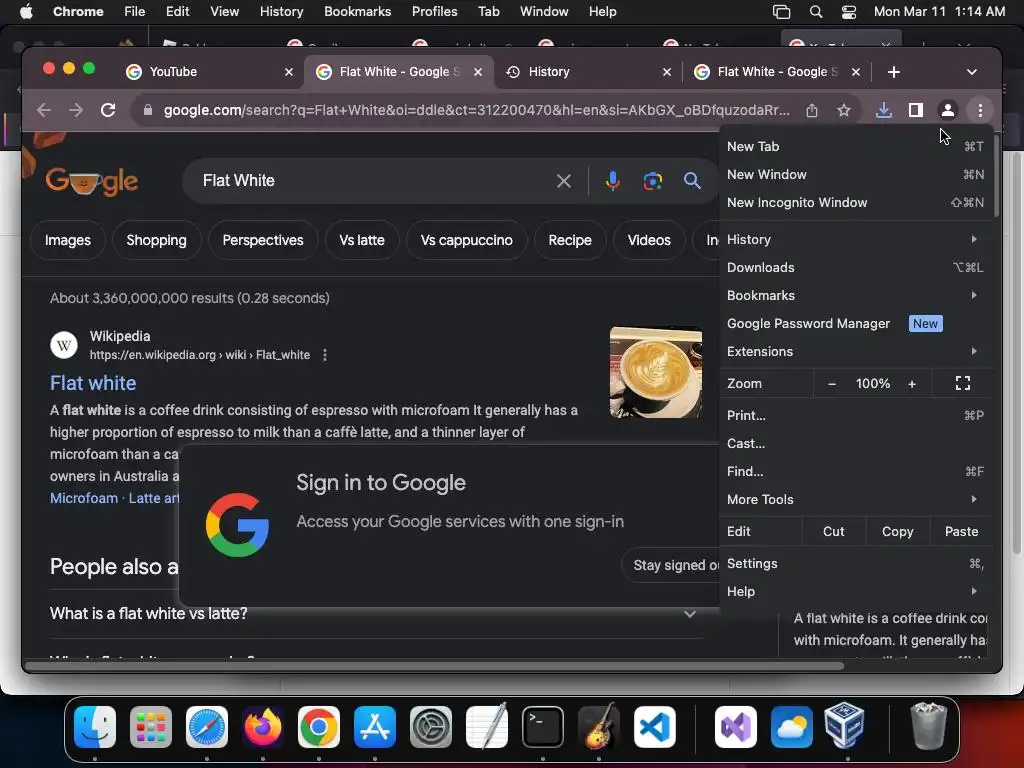Select New Tab menu item

(x=856, y=146)
